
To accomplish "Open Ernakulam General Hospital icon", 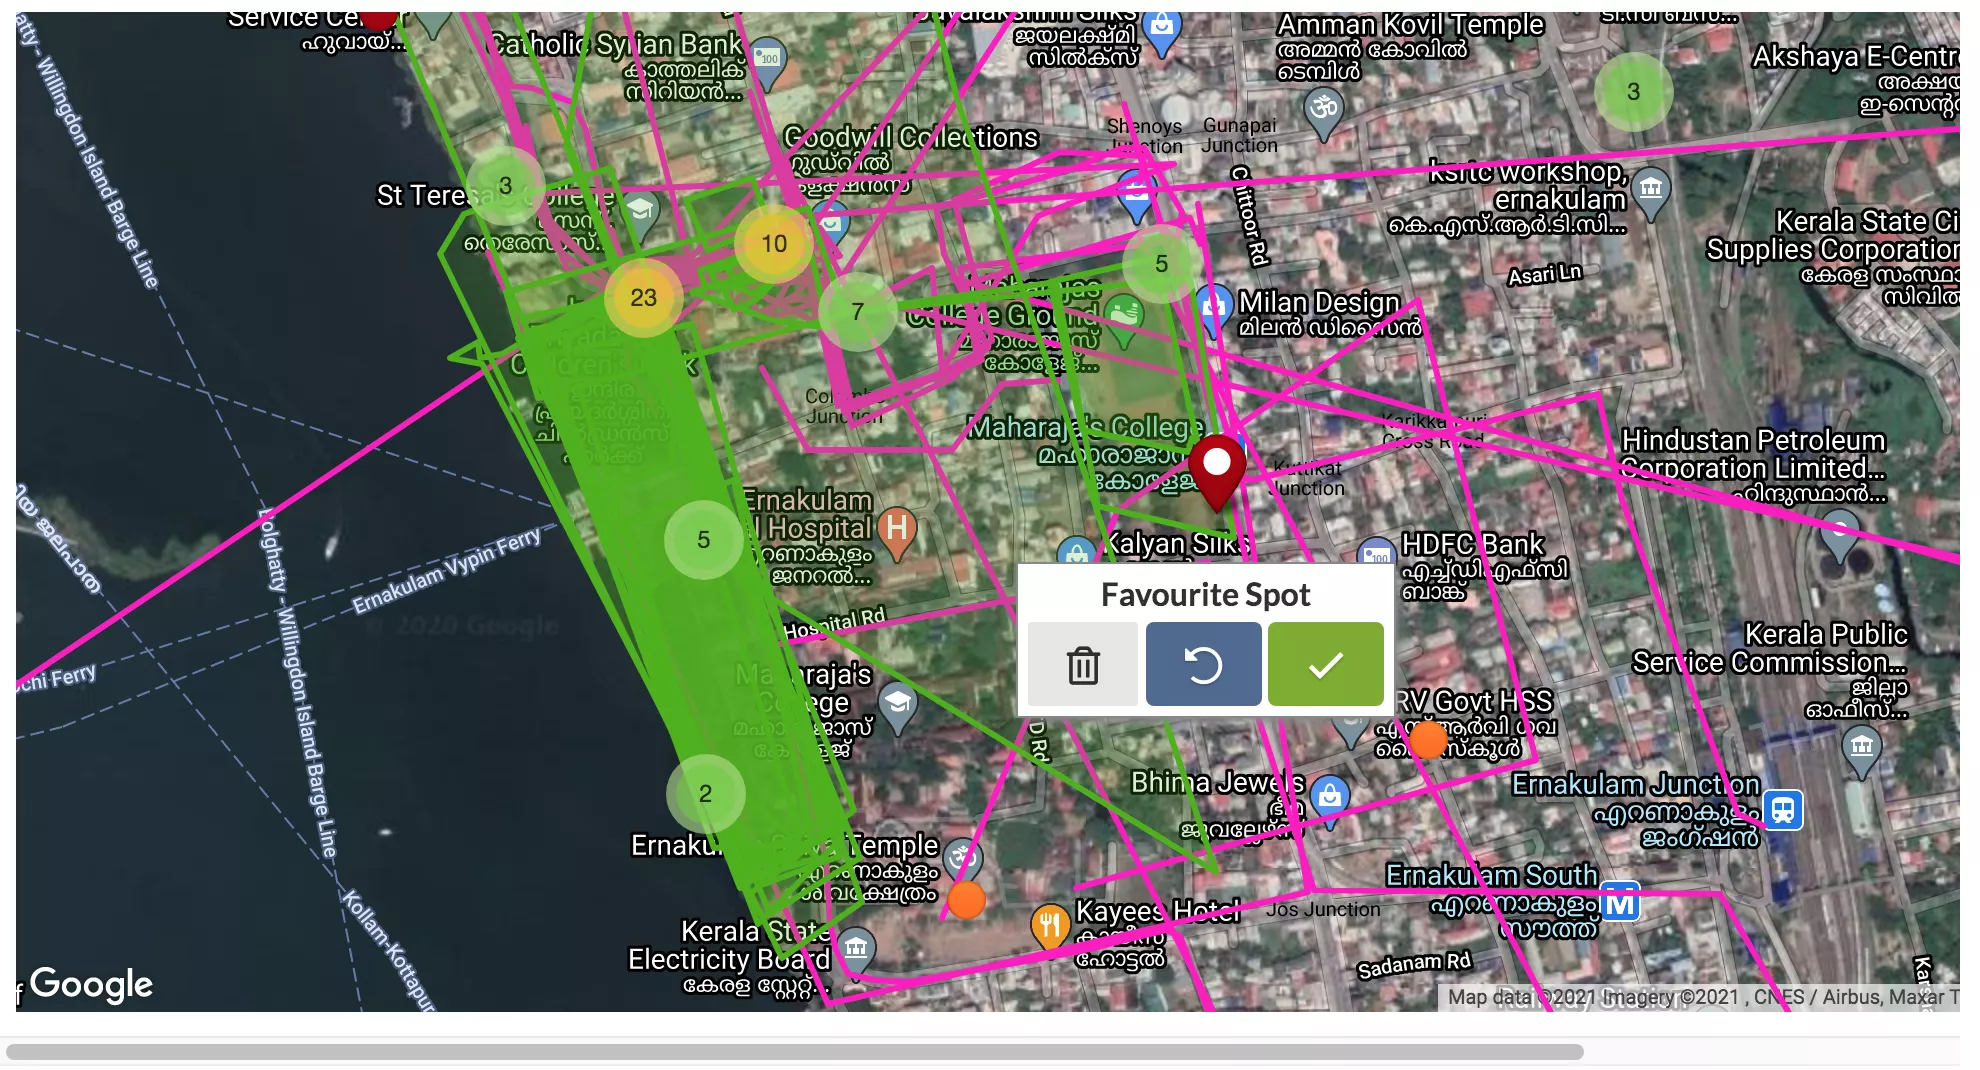I will [x=897, y=528].
